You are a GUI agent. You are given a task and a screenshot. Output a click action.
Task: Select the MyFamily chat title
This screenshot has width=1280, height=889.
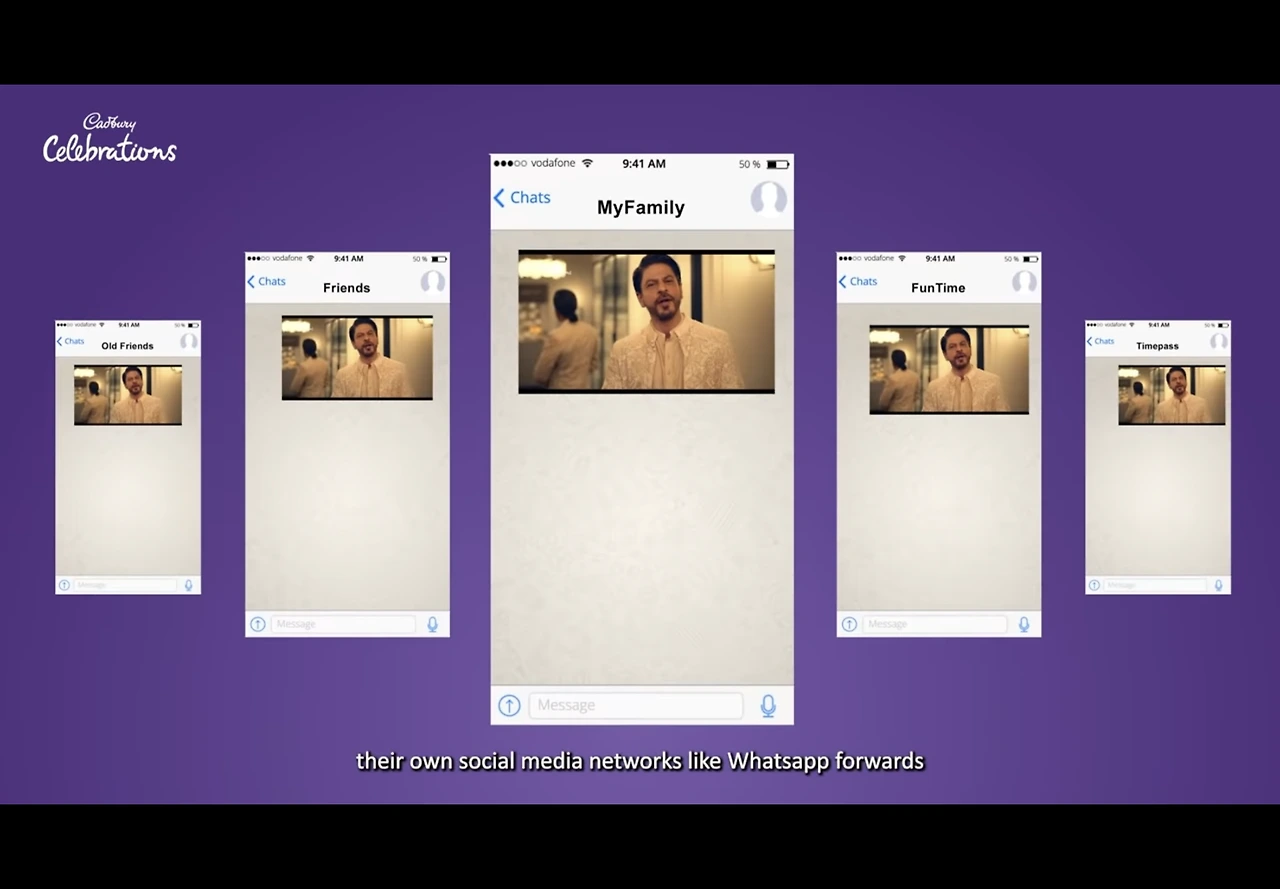pos(641,208)
